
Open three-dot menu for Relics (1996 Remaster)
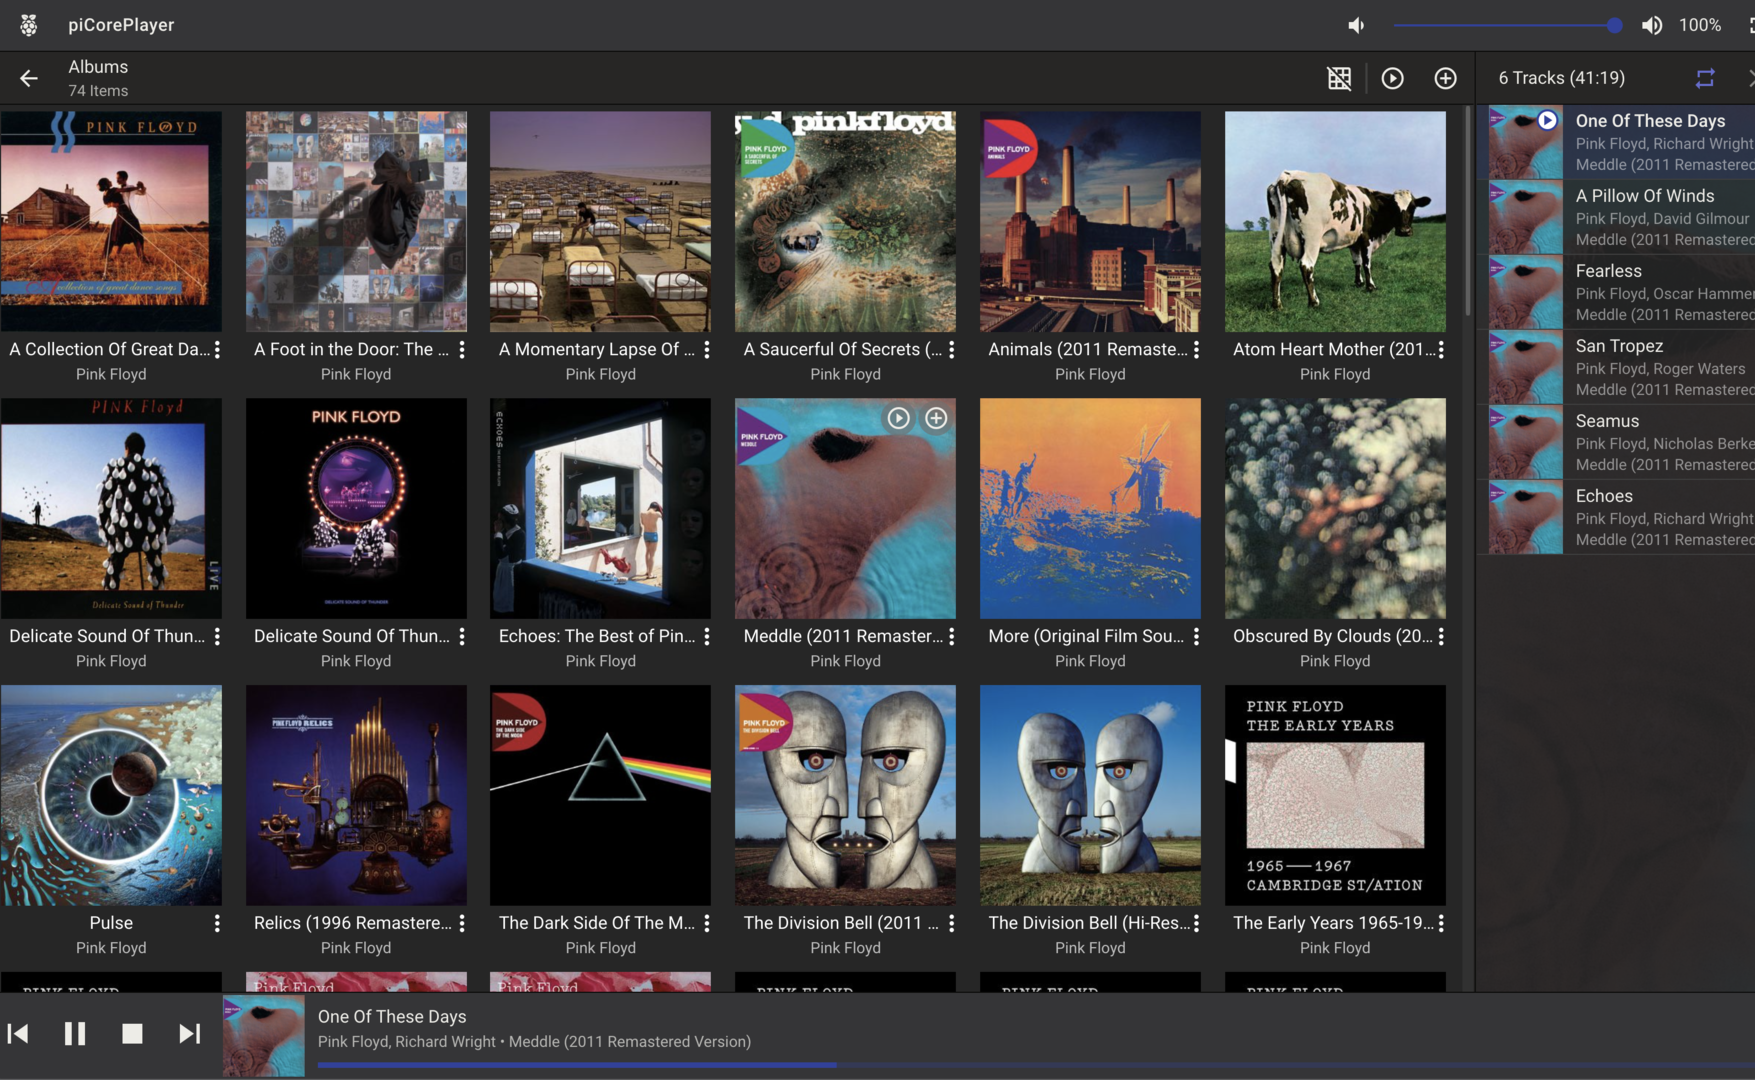462,923
